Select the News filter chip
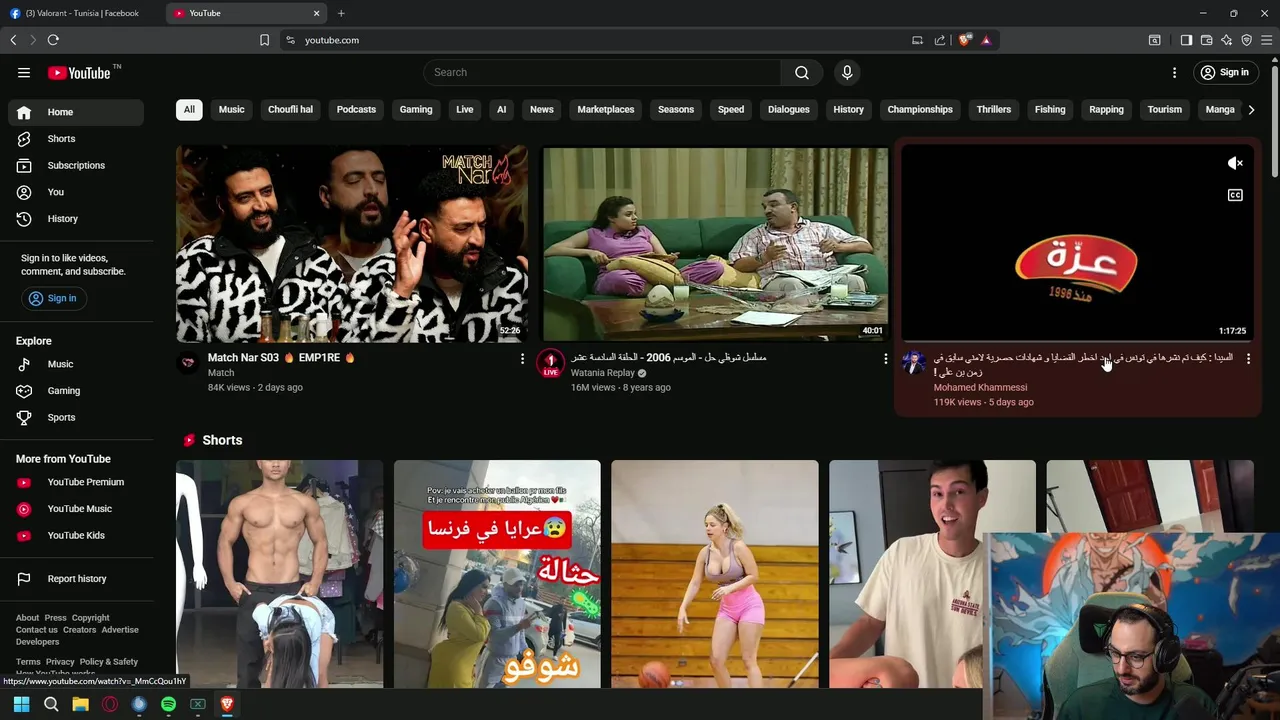1280x720 pixels. (542, 109)
